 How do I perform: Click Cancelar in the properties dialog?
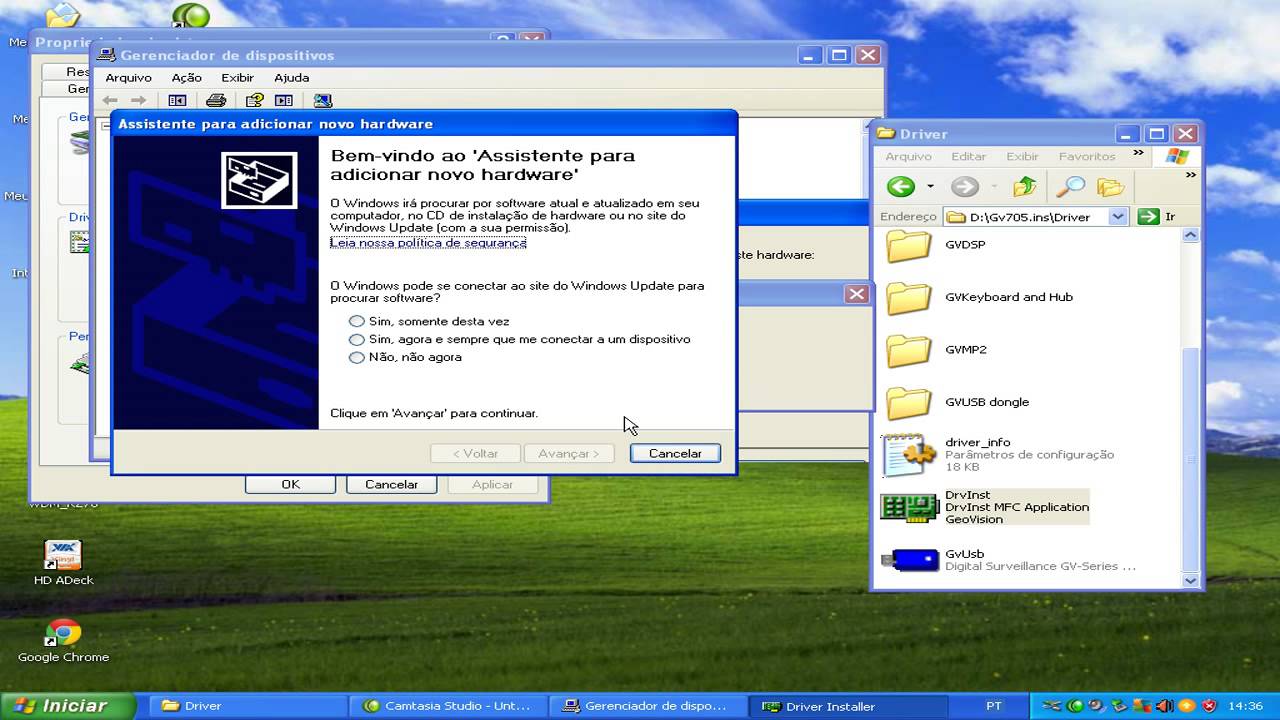tap(391, 484)
